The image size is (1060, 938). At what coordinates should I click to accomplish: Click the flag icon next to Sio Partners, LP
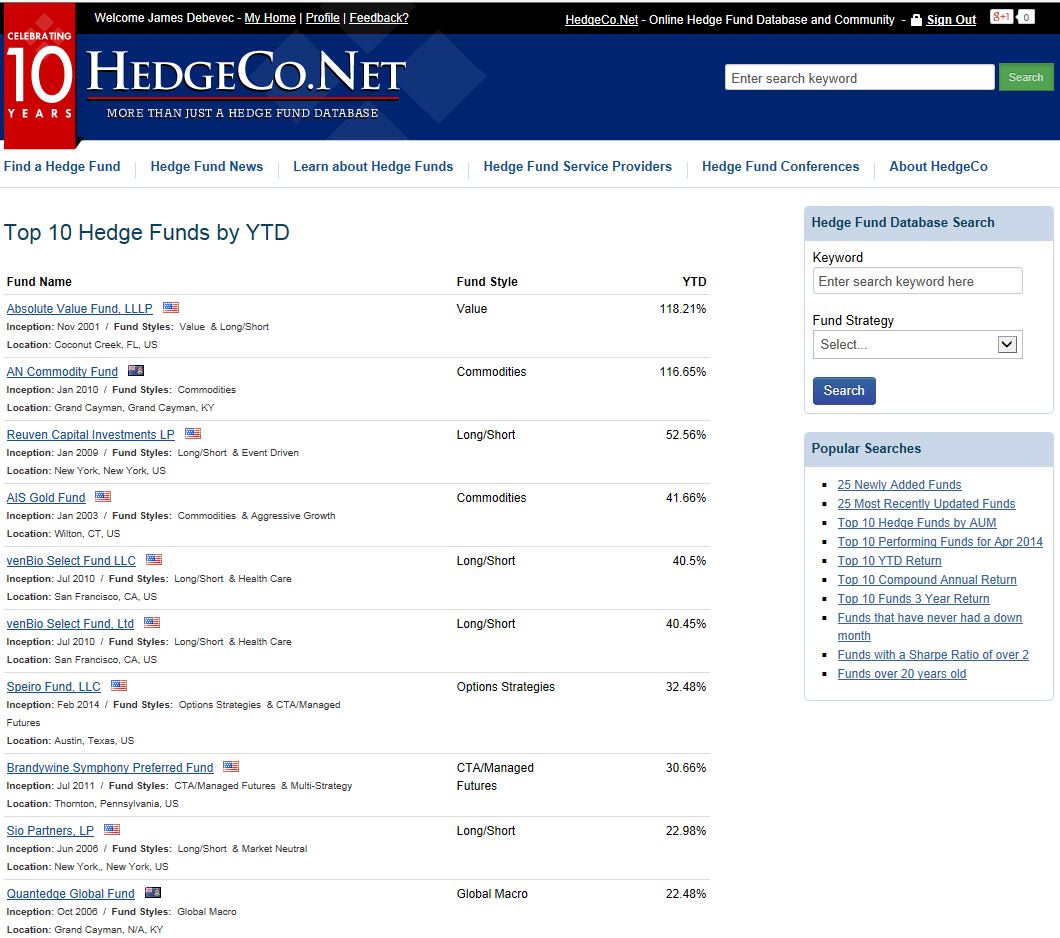112,829
